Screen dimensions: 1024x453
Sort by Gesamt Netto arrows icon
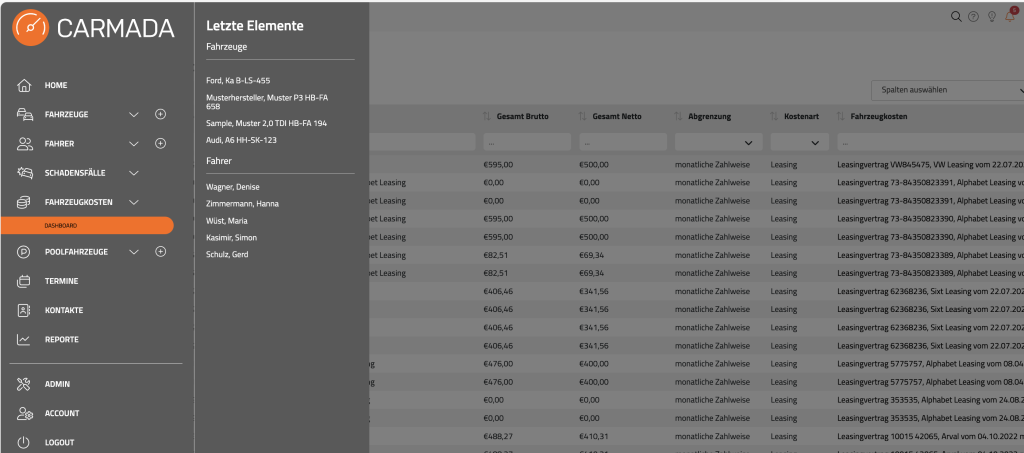point(583,116)
